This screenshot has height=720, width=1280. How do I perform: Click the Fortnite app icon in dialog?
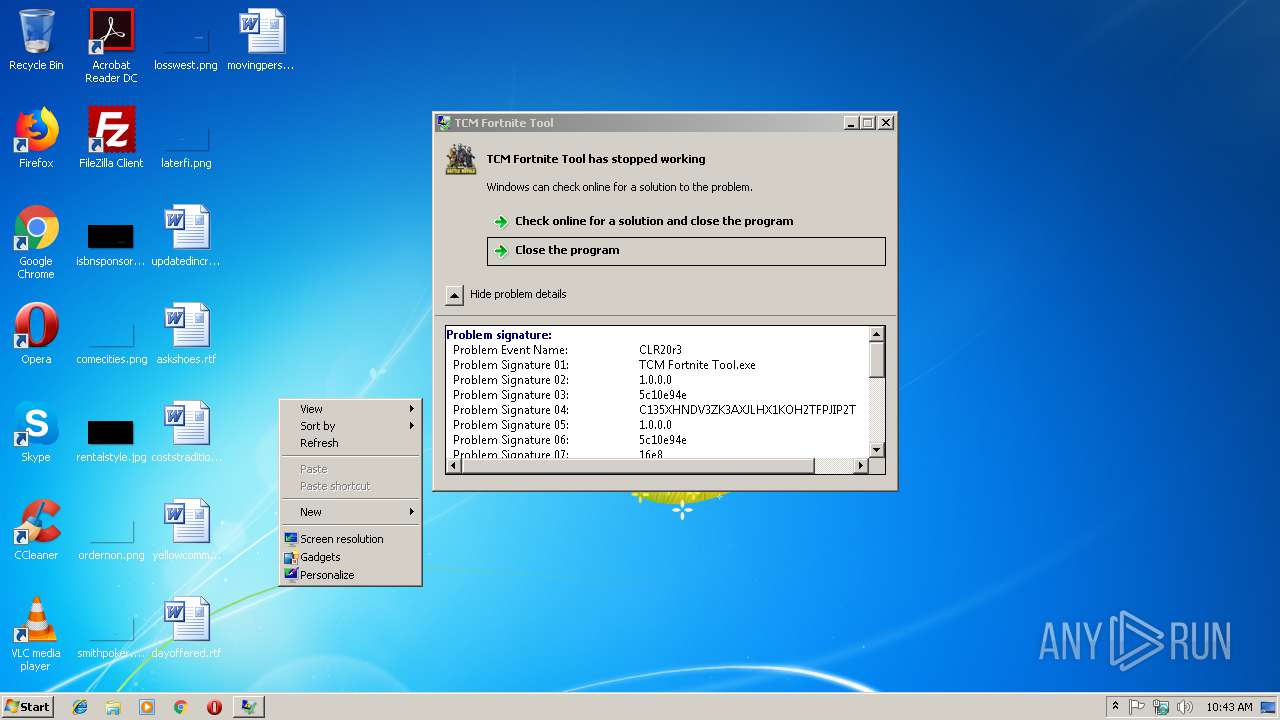(x=461, y=160)
